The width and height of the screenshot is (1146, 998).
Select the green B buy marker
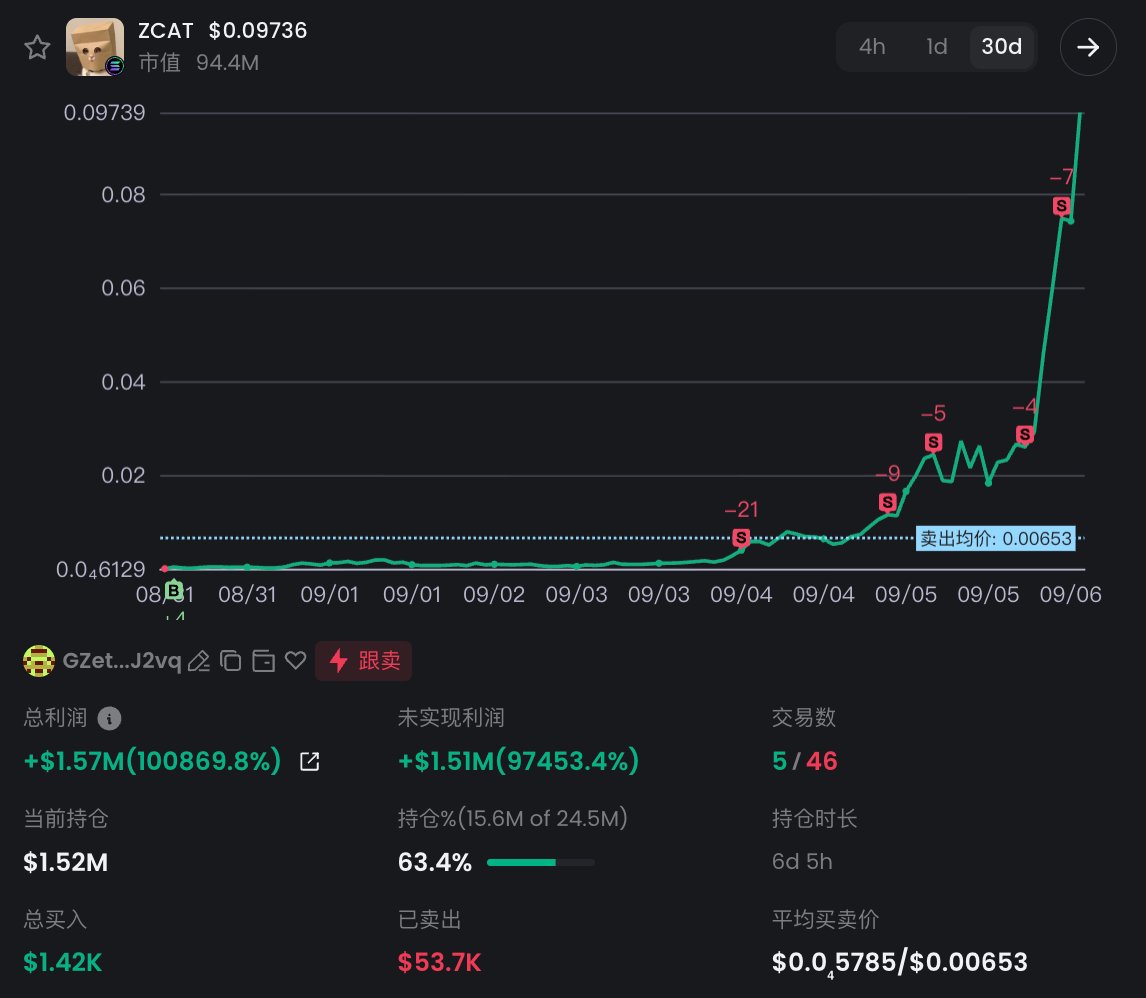click(173, 590)
